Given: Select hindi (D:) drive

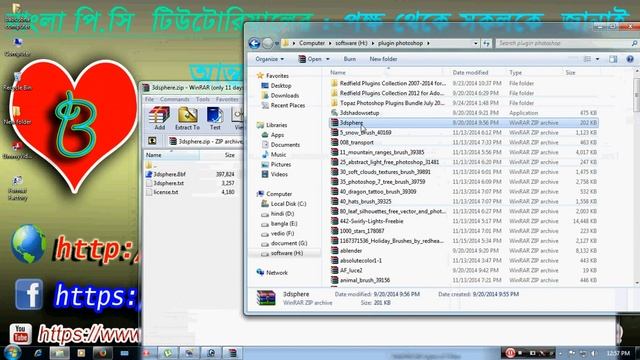Looking at the screenshot, I should [x=282, y=213].
